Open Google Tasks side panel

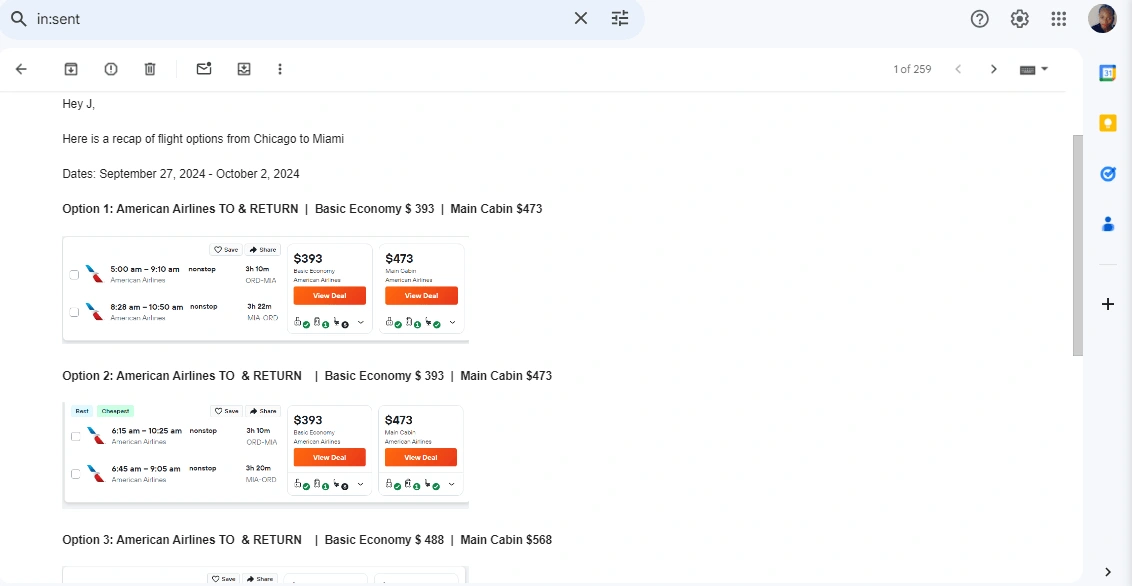click(x=1107, y=174)
